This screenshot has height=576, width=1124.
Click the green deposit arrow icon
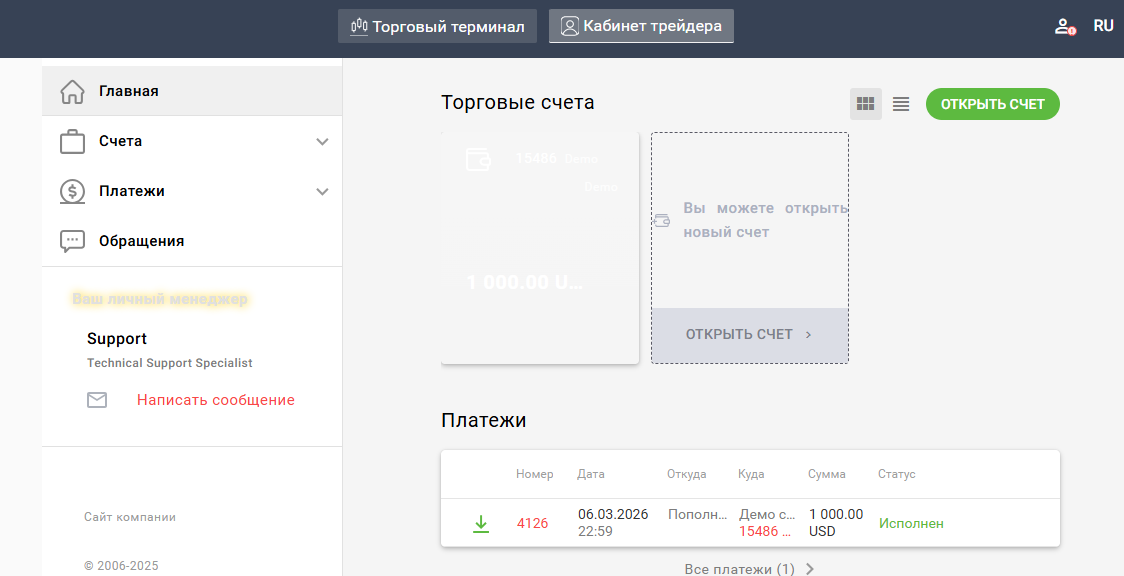[x=481, y=523]
